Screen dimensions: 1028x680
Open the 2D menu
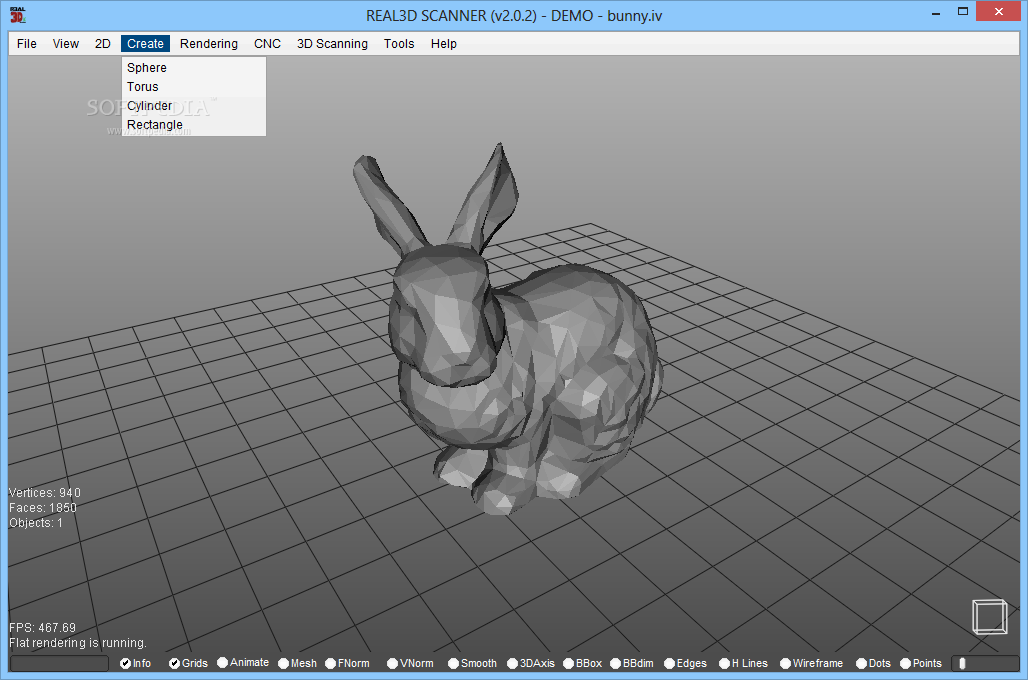coord(102,44)
